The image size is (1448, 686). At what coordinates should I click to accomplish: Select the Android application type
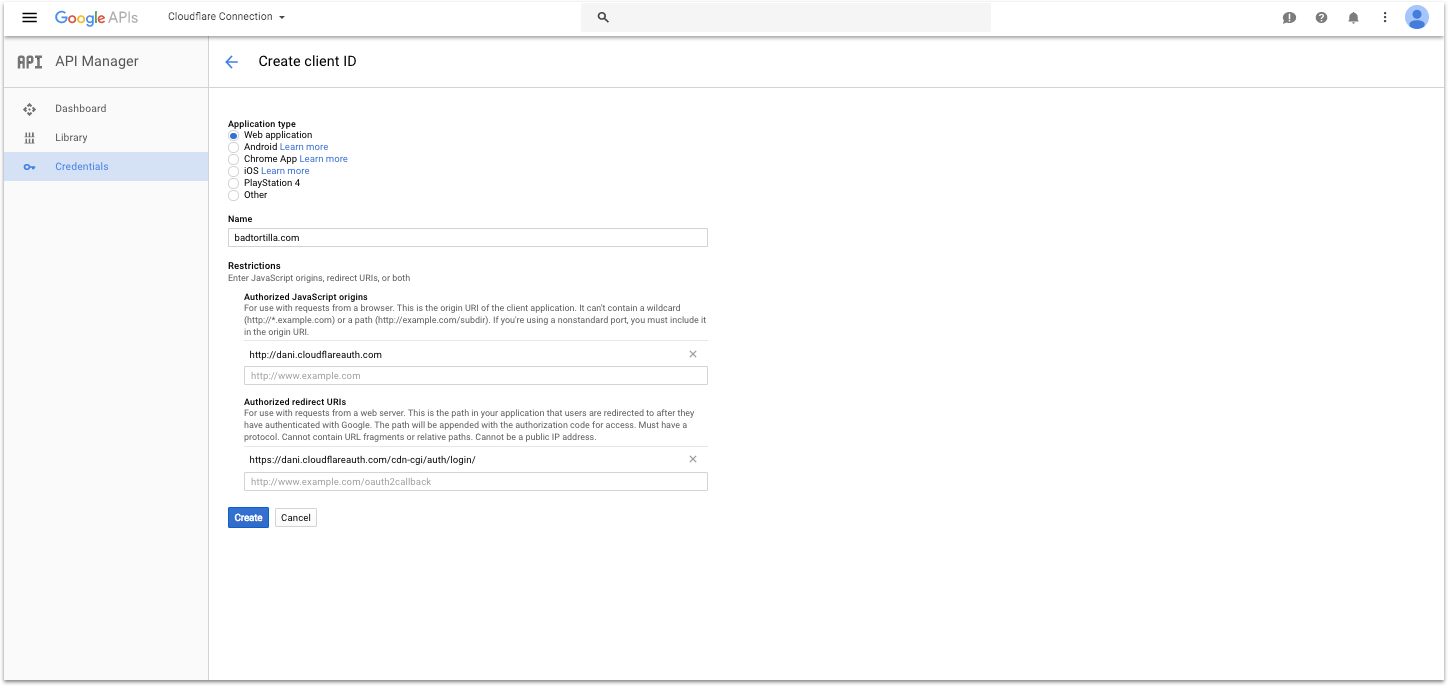(x=234, y=147)
